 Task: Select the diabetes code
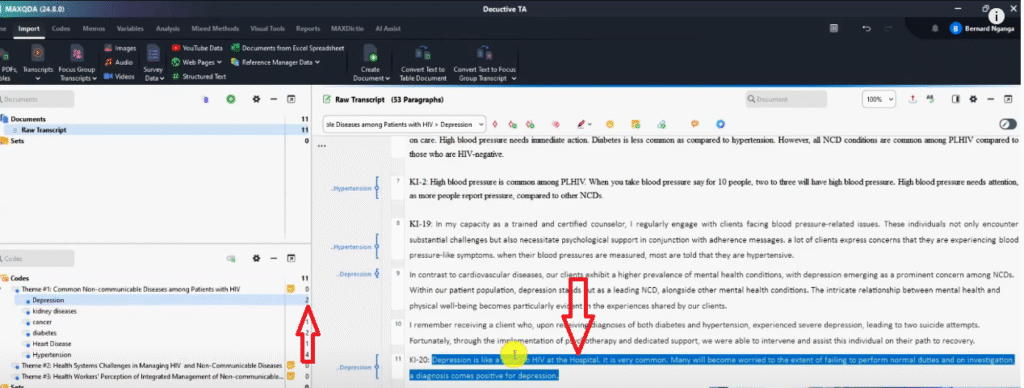(x=44, y=333)
